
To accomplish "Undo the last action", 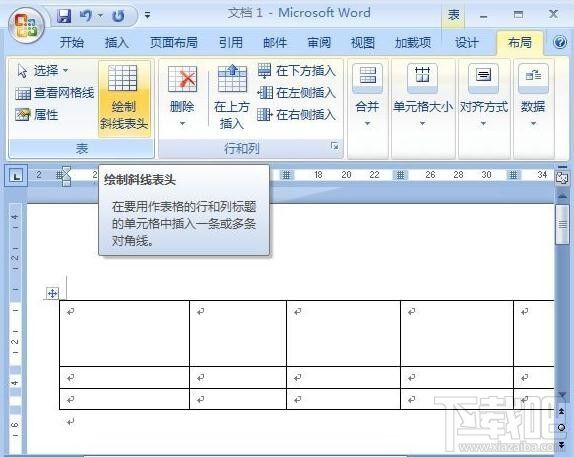I will click(86, 15).
